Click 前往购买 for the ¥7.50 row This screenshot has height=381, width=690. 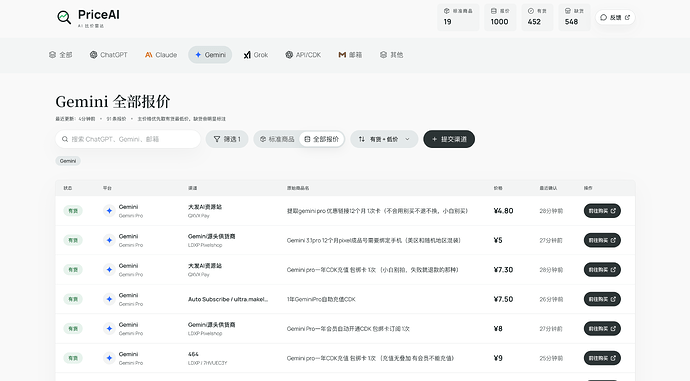602,299
